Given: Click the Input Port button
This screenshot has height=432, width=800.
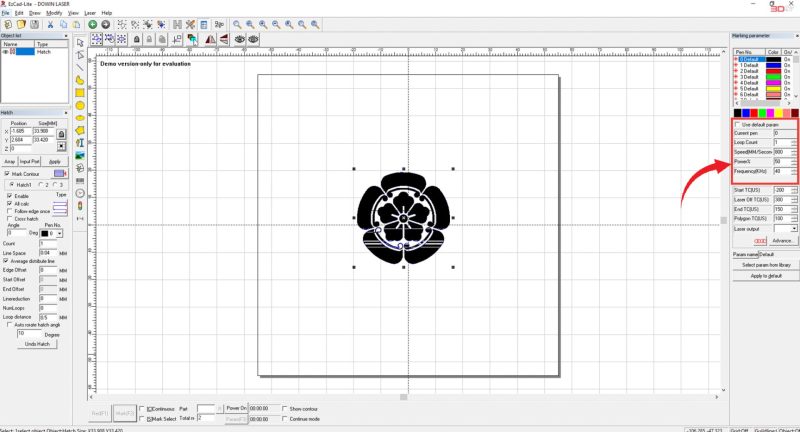Looking at the screenshot, I should [29, 162].
